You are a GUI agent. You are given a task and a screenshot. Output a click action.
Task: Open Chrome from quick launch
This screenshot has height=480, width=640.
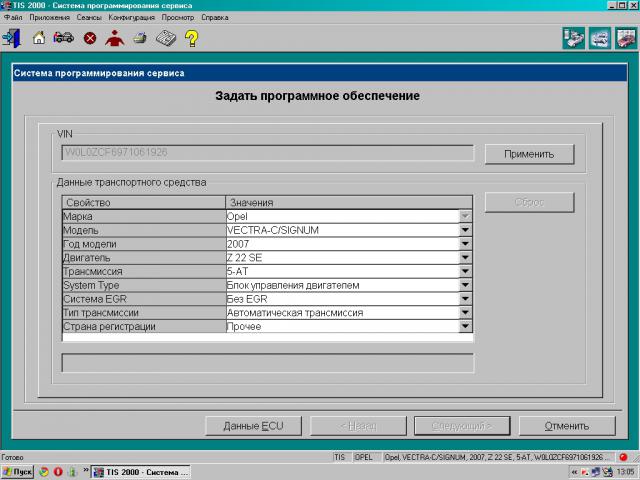pos(44,472)
